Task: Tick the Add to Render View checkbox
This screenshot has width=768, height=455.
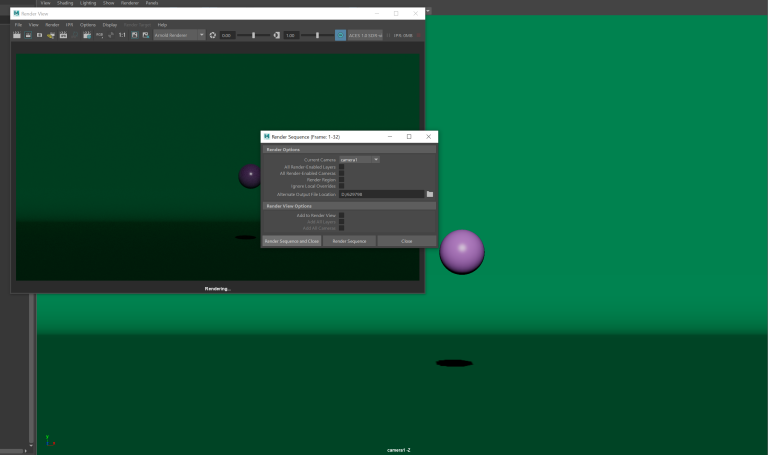Action: click(x=341, y=215)
